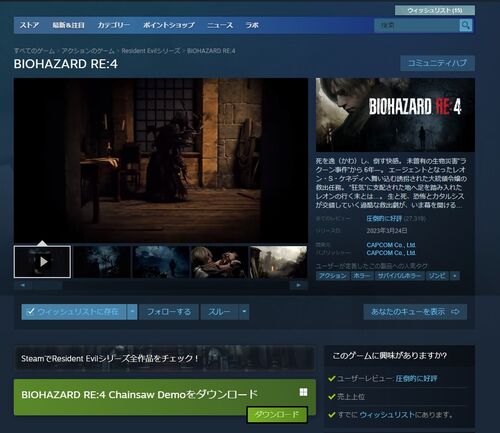Open the ストア menu
500x433 pixels.
tap(29, 25)
